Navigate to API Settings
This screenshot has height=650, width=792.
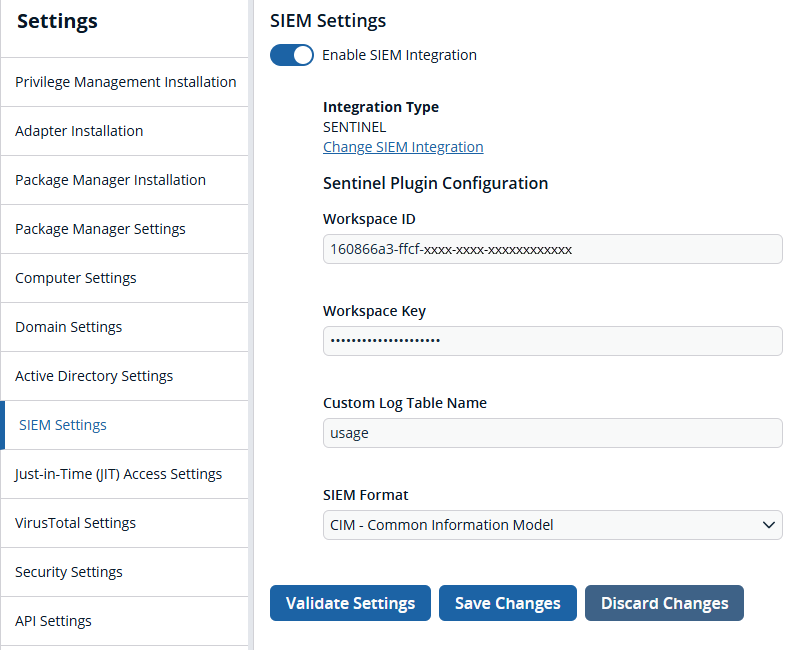[x=125, y=621]
